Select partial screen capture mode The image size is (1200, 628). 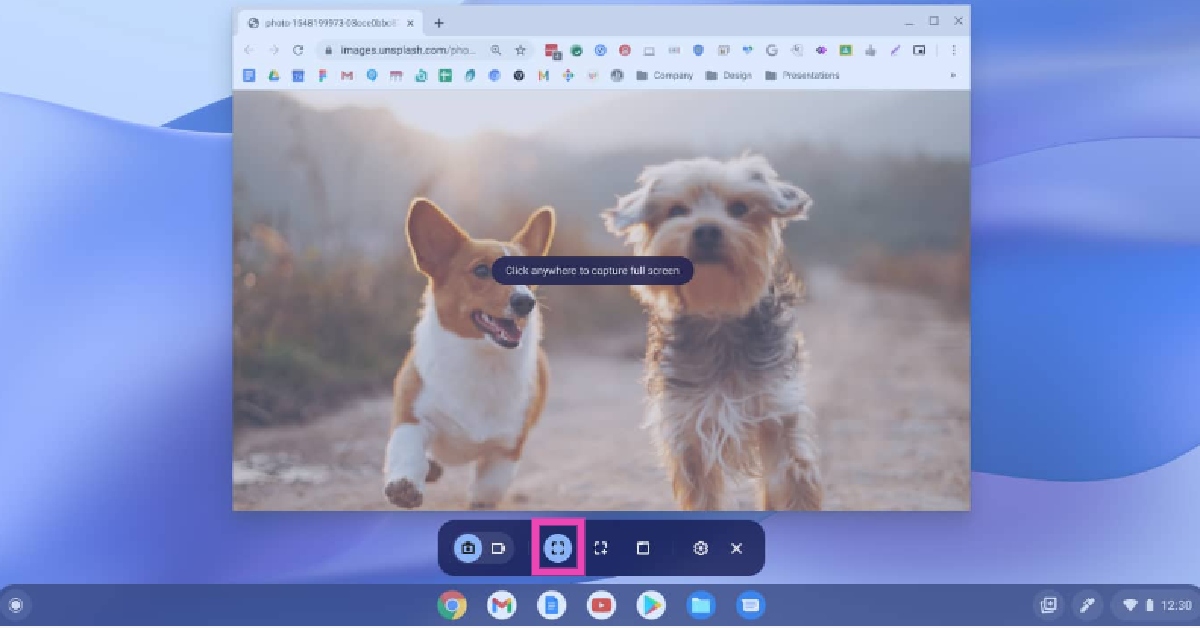(x=601, y=548)
